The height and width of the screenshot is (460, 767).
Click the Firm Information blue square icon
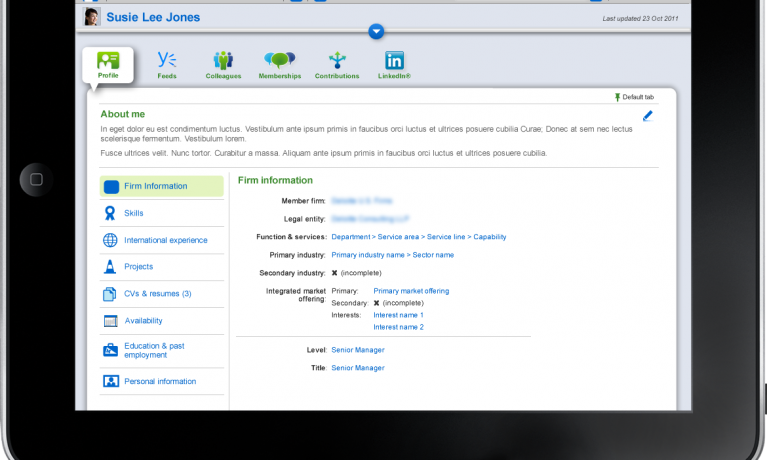coord(111,186)
